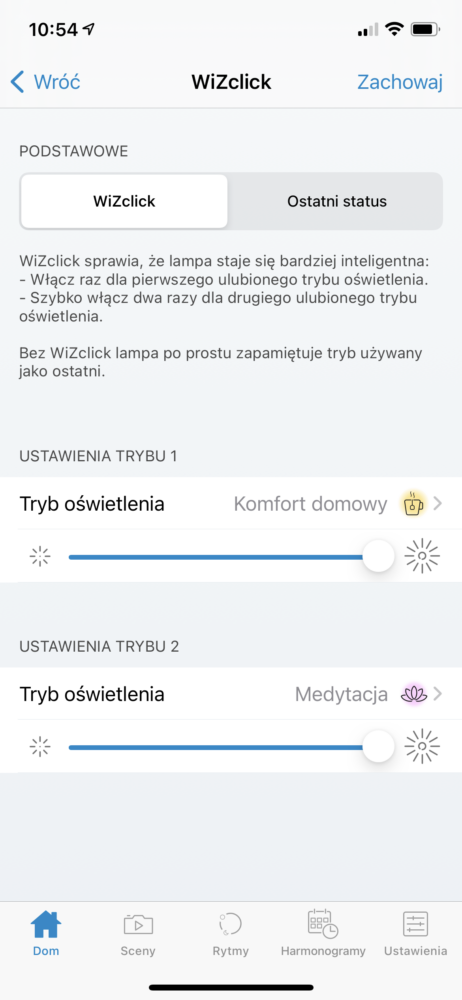Tap min brightness icon in mode 2
The image size is (462, 1000).
click(40, 746)
